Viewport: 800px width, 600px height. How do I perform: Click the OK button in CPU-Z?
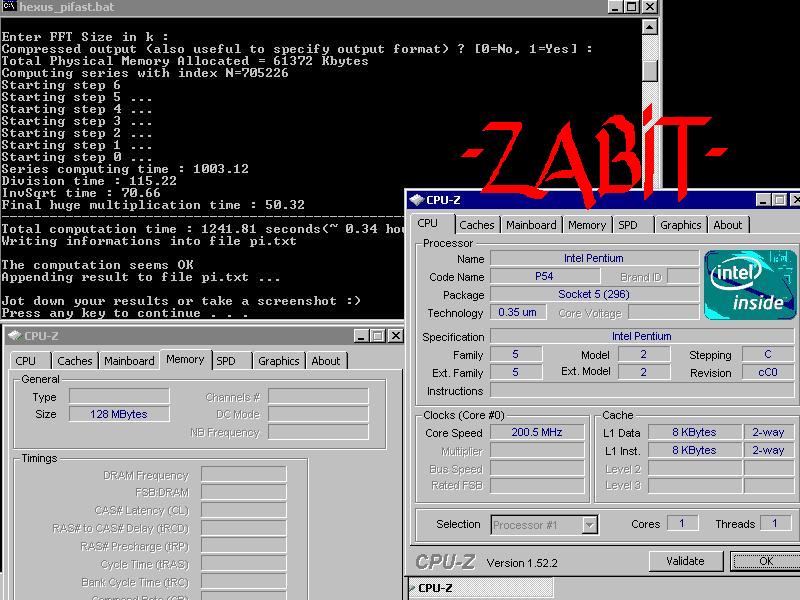tap(766, 561)
